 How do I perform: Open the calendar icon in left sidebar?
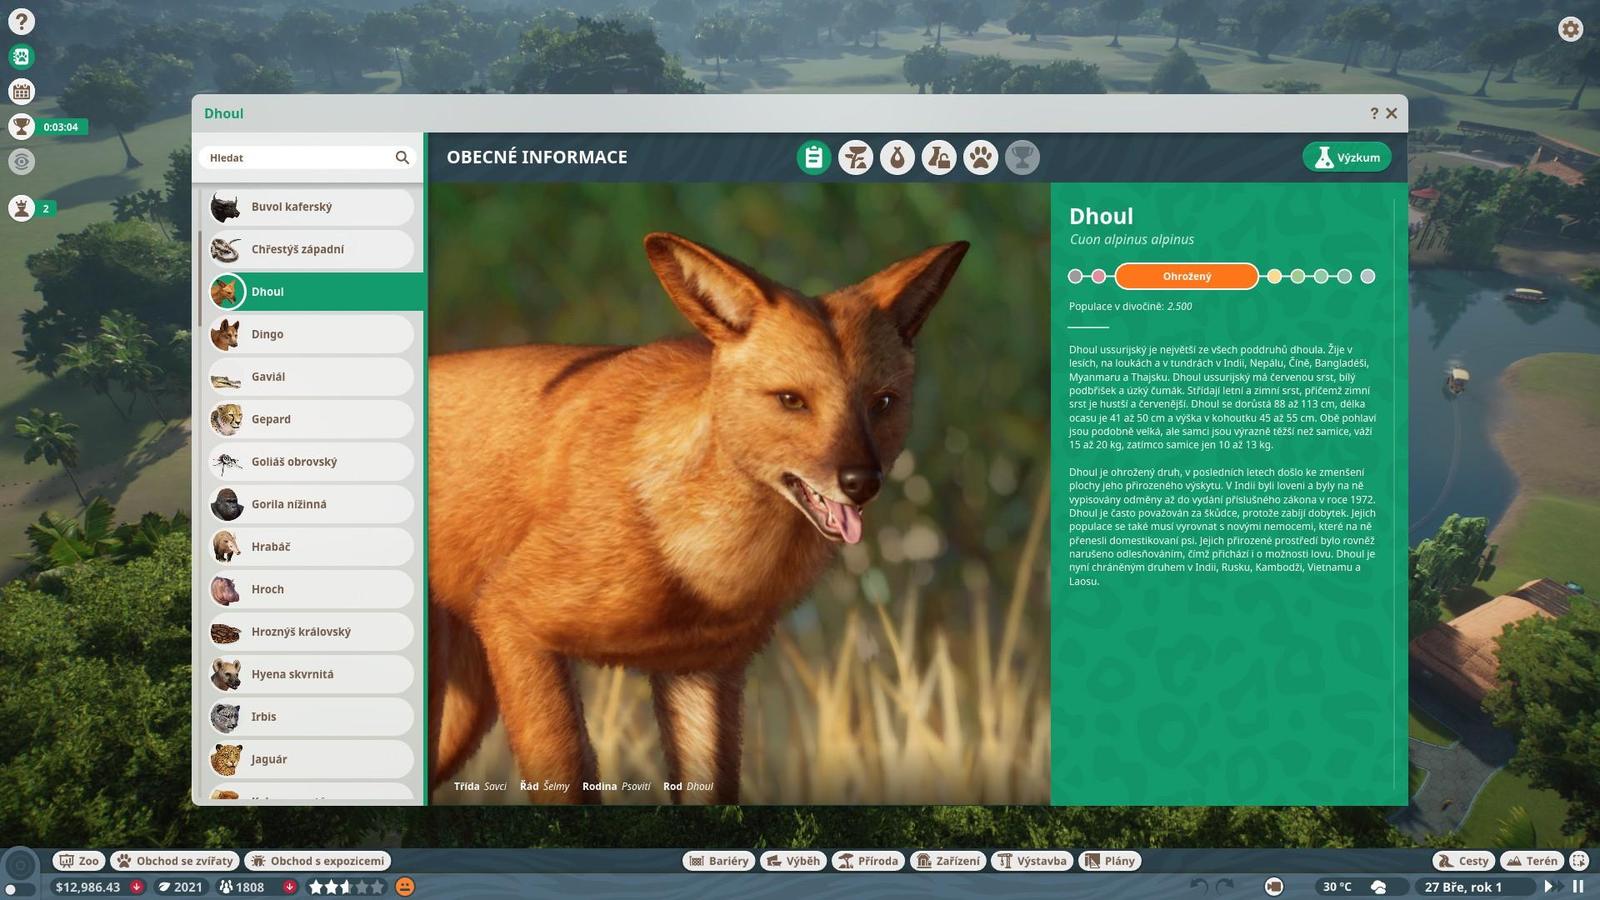coord(21,92)
